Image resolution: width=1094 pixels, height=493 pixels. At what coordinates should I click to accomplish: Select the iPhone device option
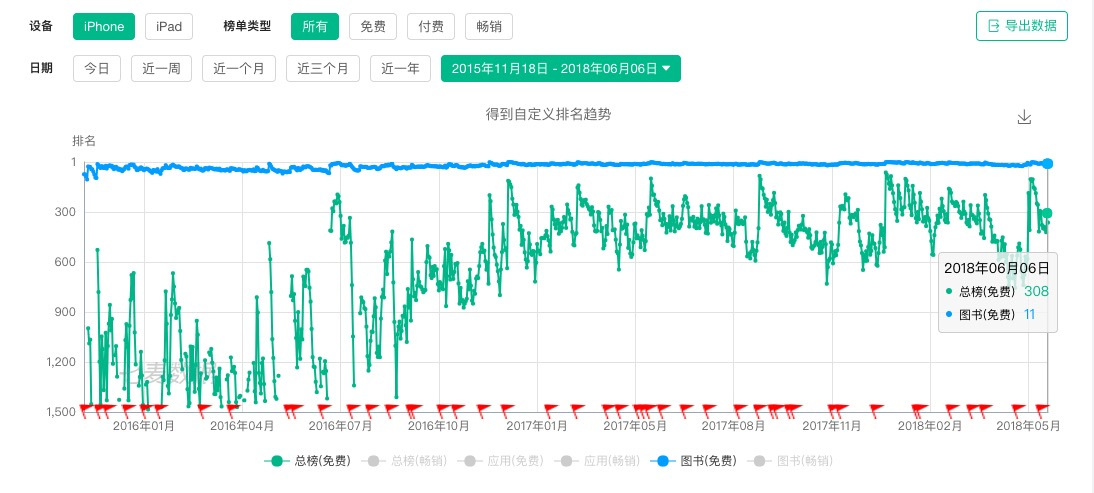click(x=103, y=26)
